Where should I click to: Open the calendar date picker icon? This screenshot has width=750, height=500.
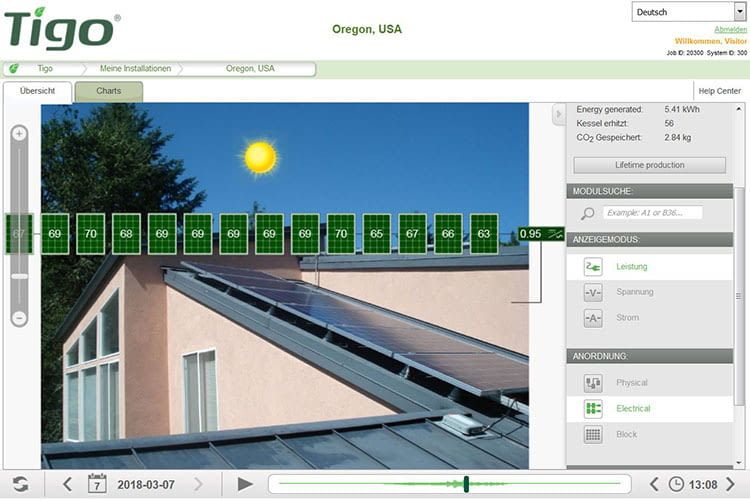(97, 484)
